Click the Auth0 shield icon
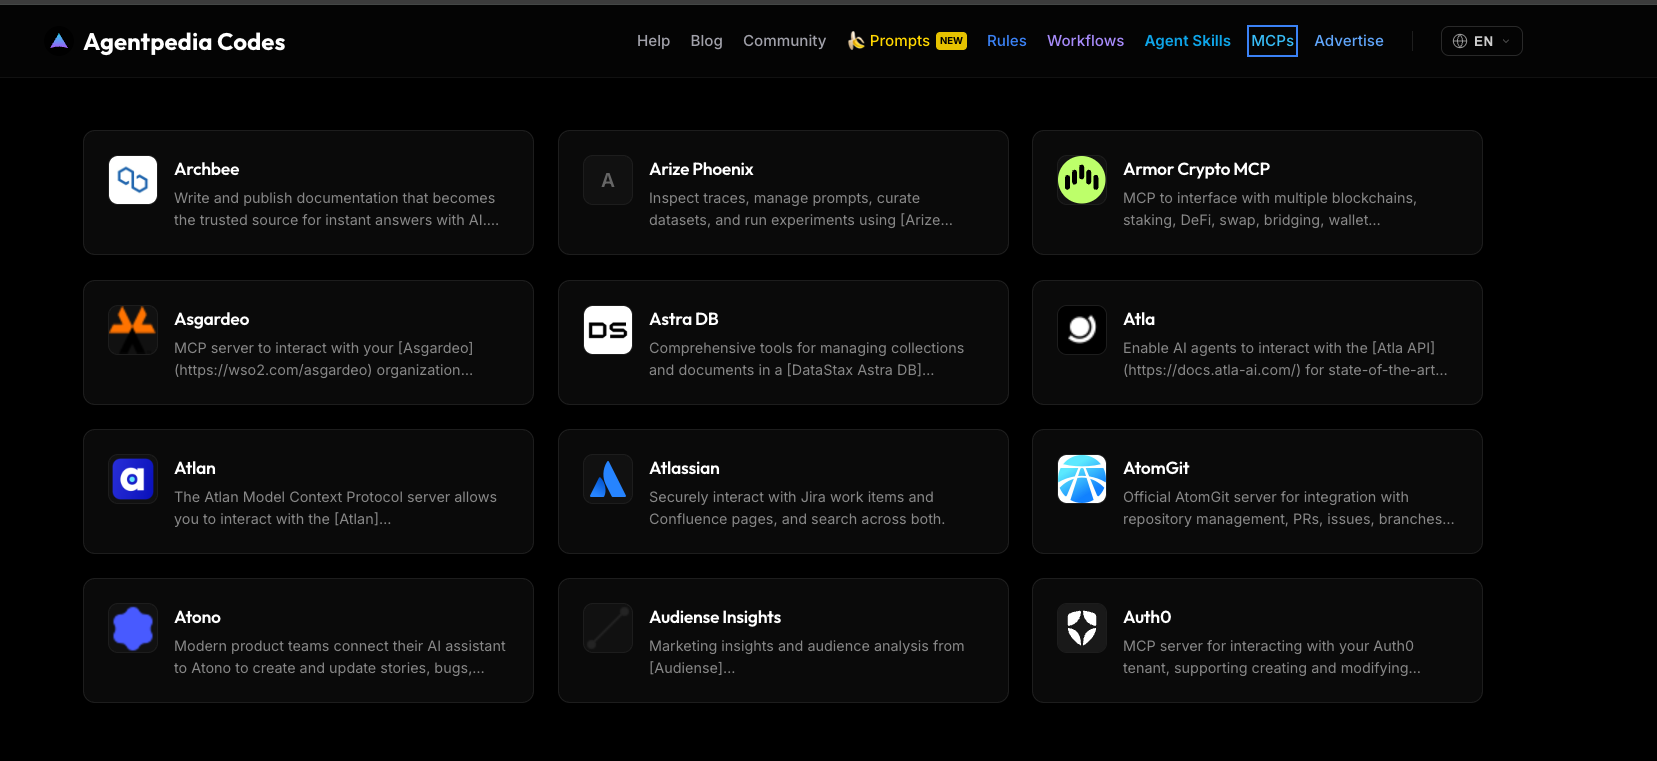The height and width of the screenshot is (761, 1657). pyautogui.click(x=1082, y=628)
